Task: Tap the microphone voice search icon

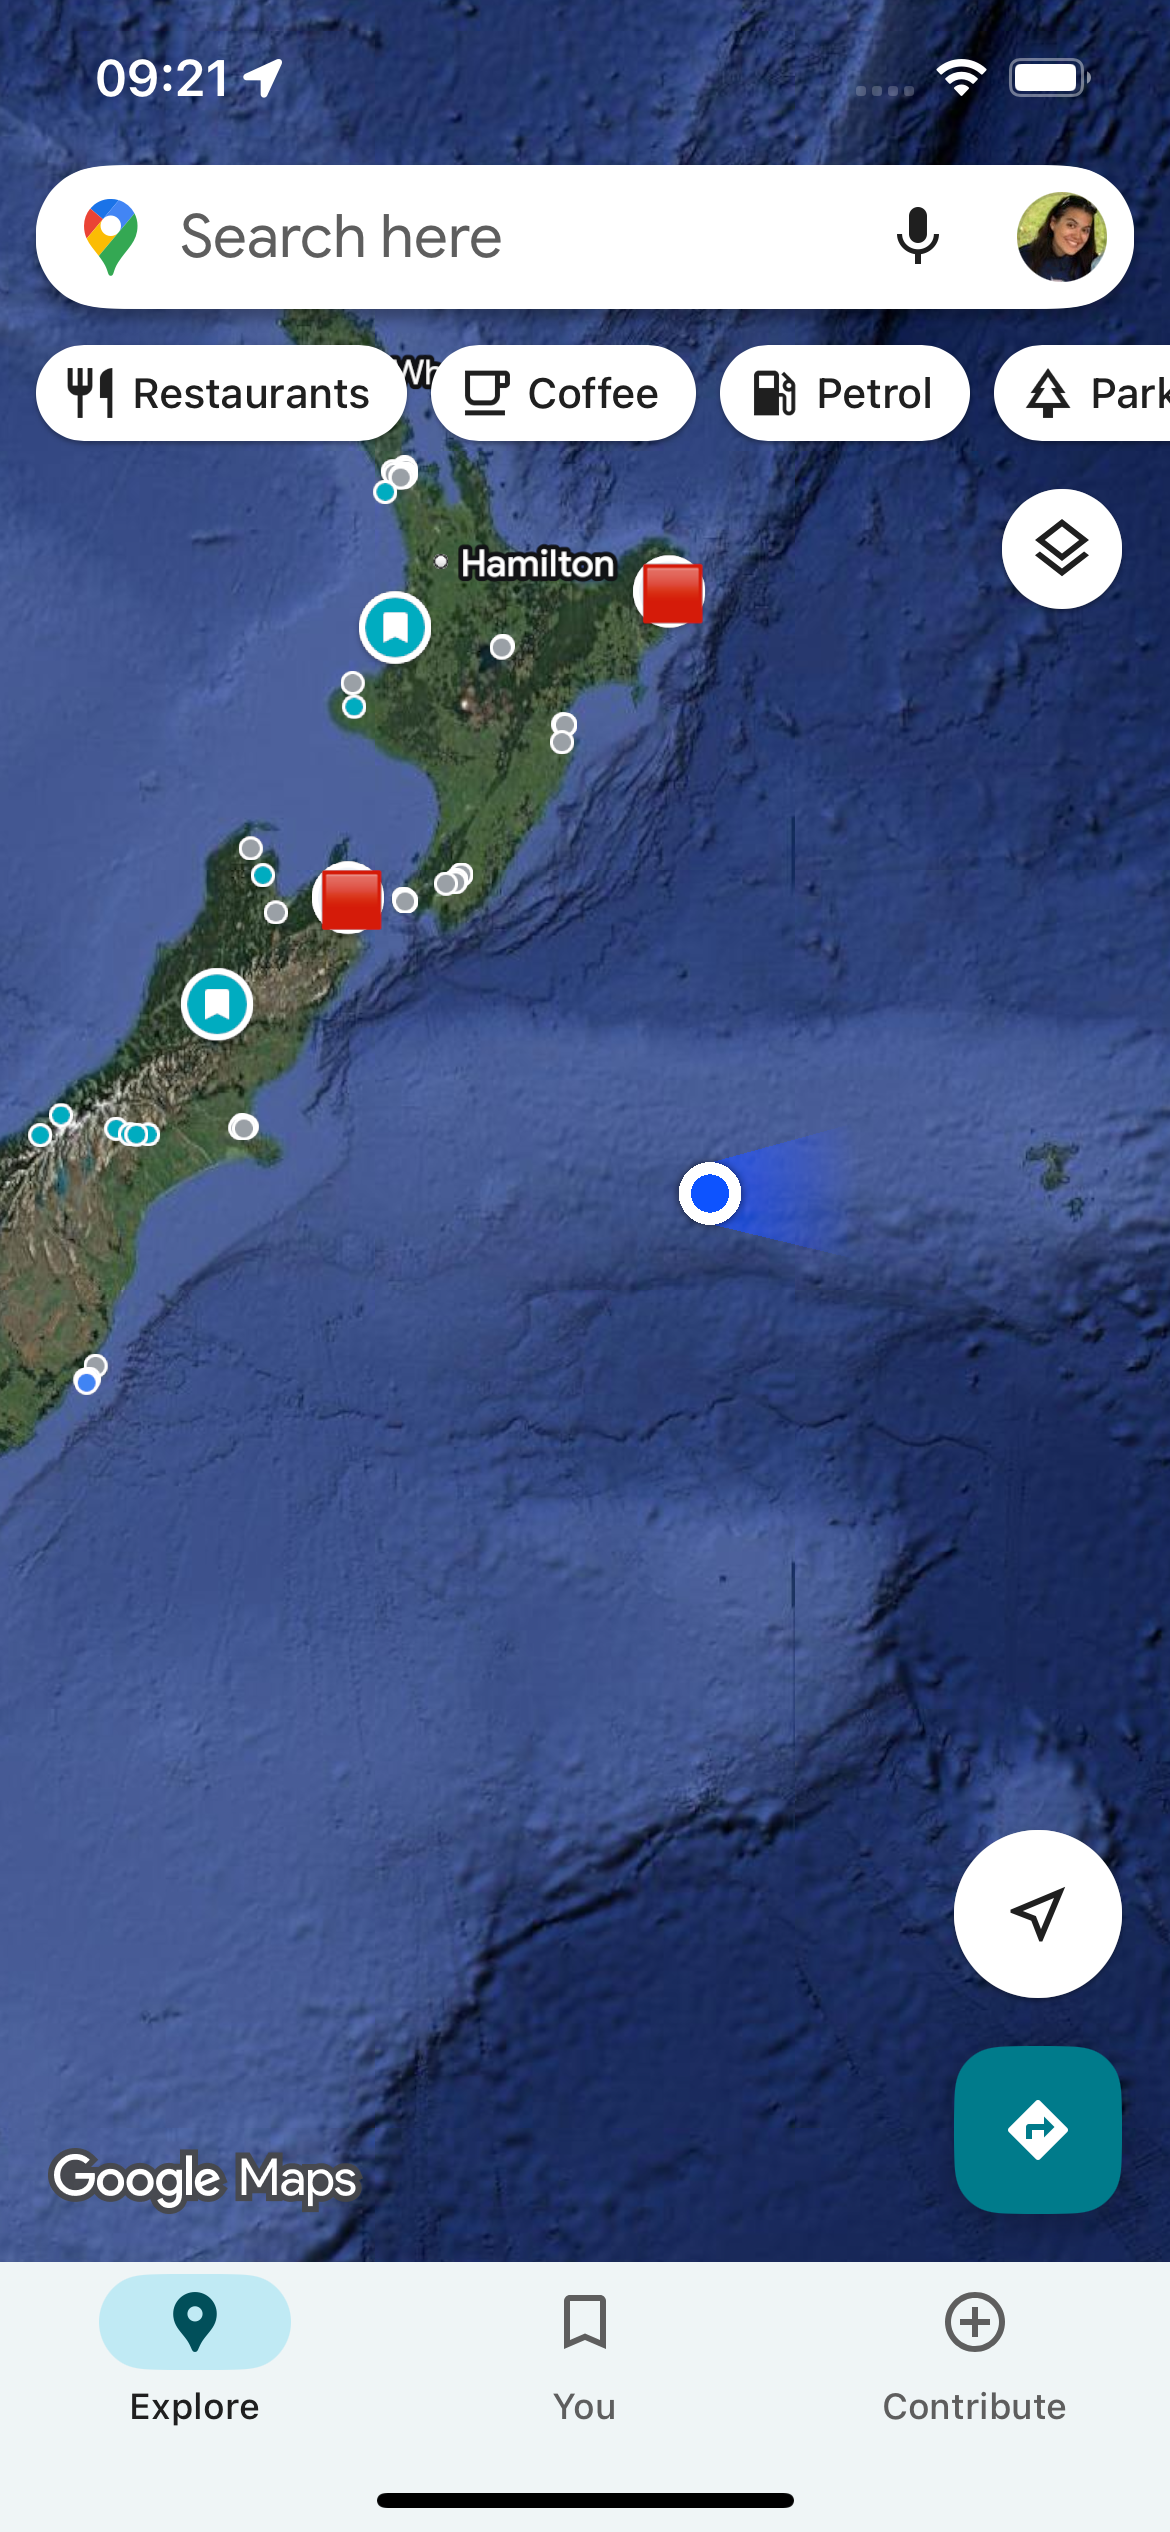Action: (x=917, y=237)
